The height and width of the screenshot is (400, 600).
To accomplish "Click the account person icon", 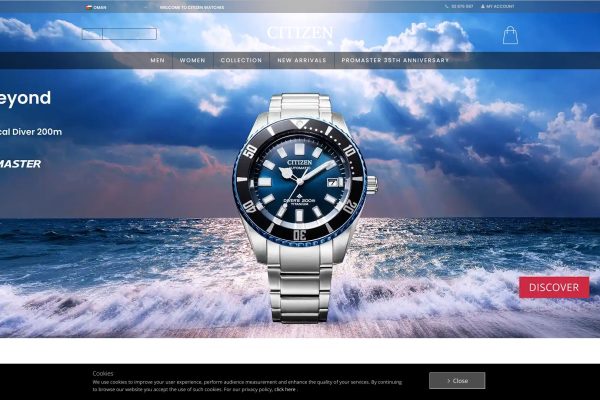I will tap(483, 7).
